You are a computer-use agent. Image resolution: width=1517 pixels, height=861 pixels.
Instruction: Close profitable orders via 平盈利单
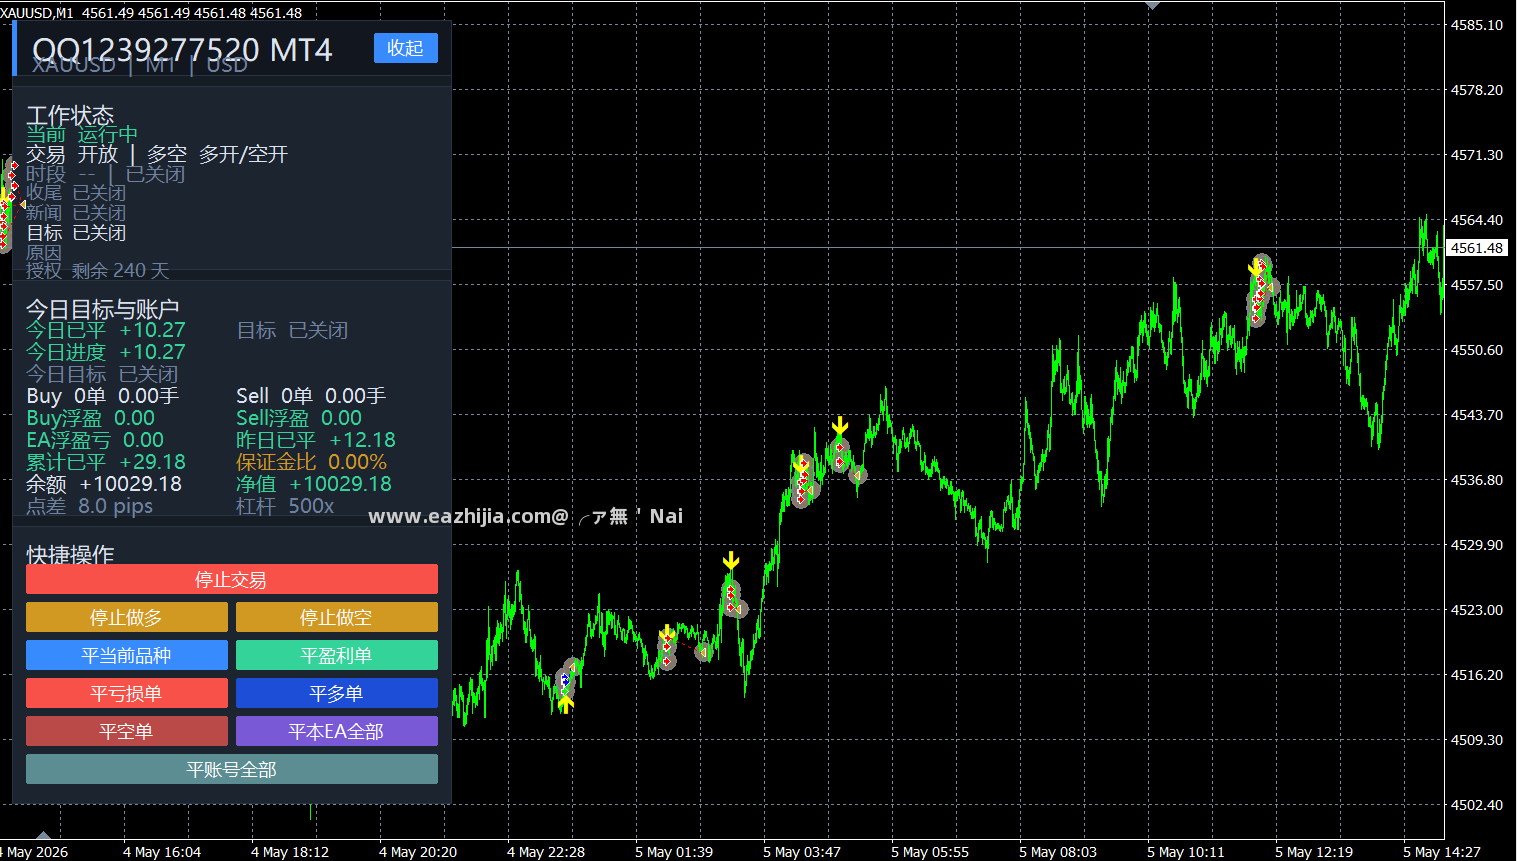[336, 655]
